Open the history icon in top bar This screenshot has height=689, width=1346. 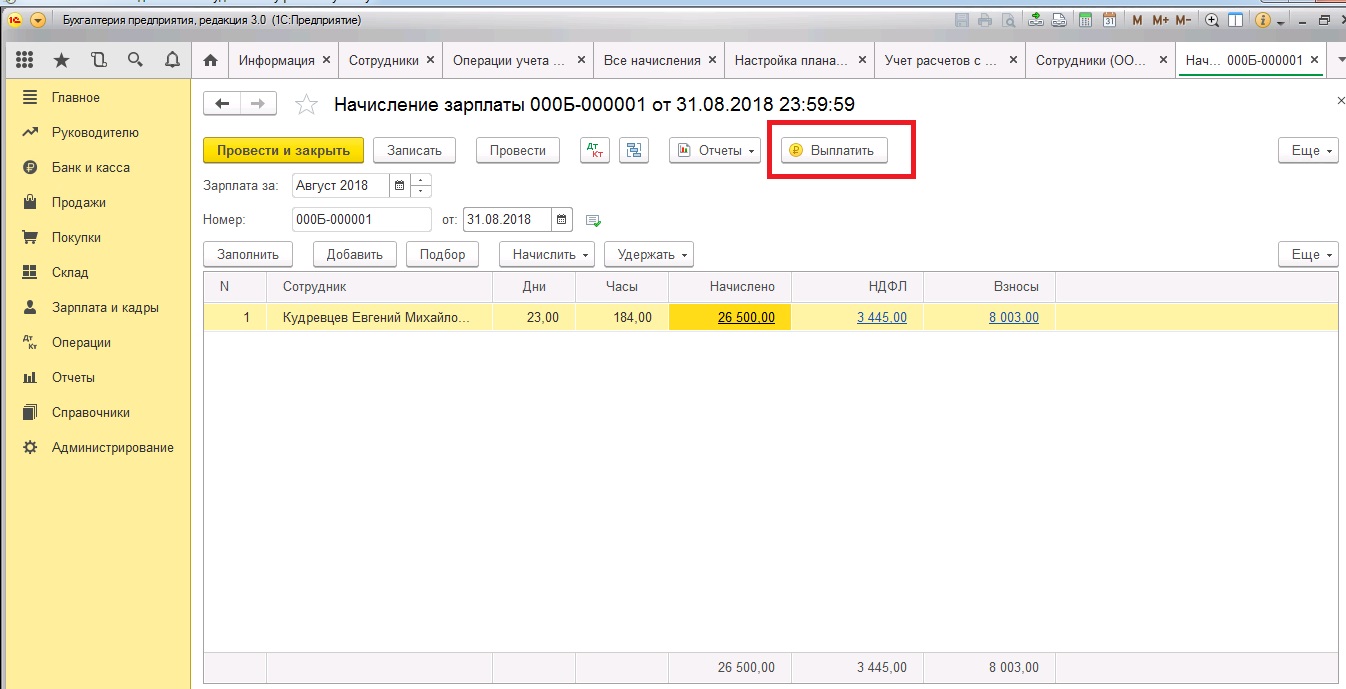98,60
